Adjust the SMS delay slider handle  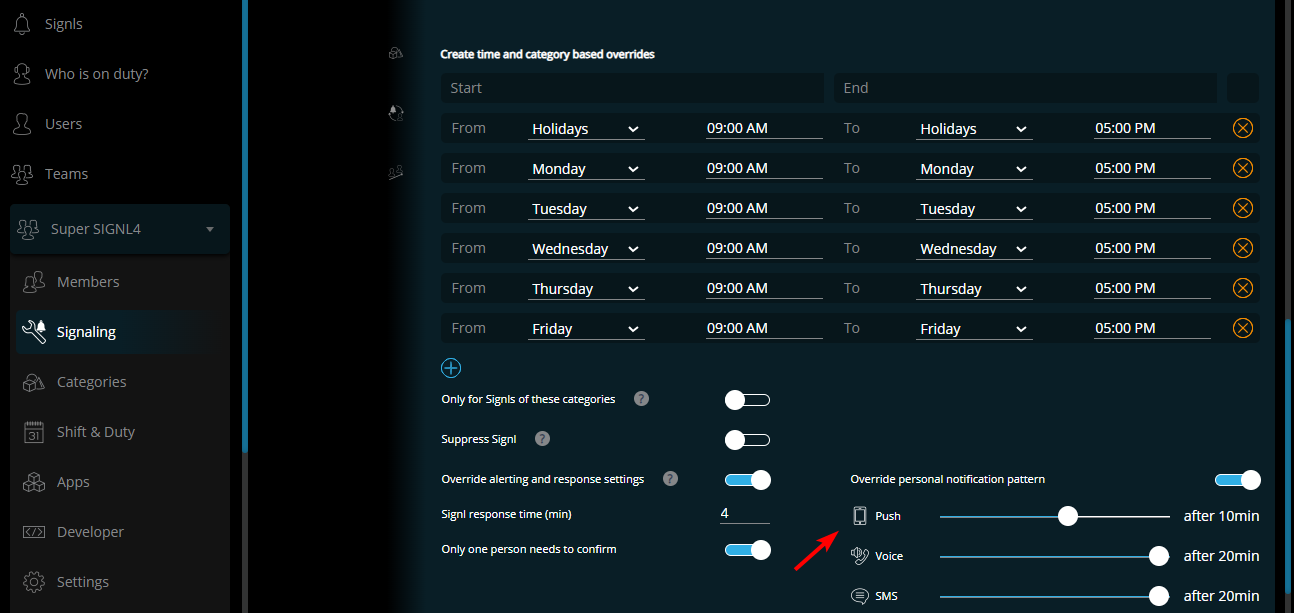click(x=1159, y=596)
